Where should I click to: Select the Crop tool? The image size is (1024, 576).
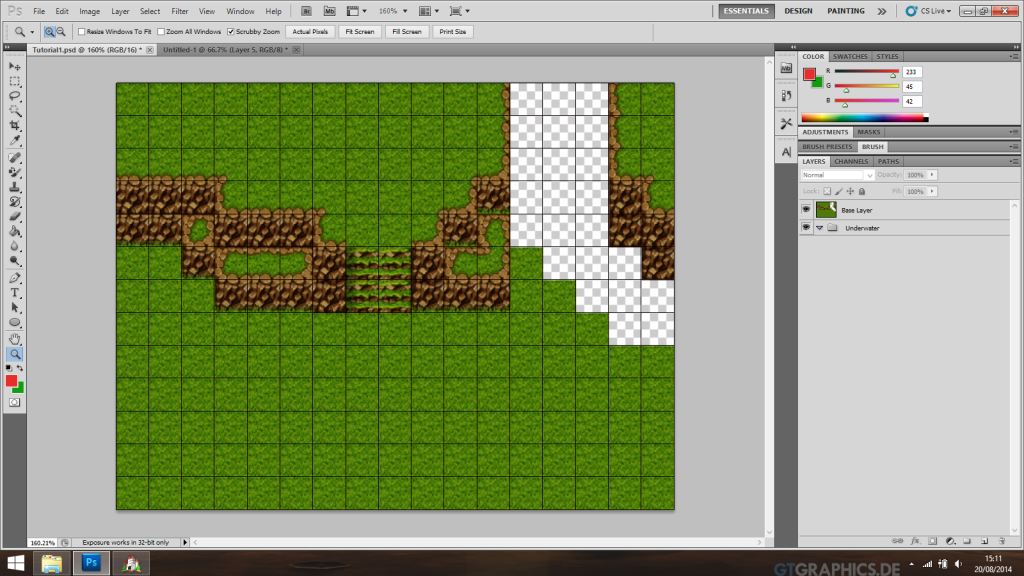click(14, 125)
